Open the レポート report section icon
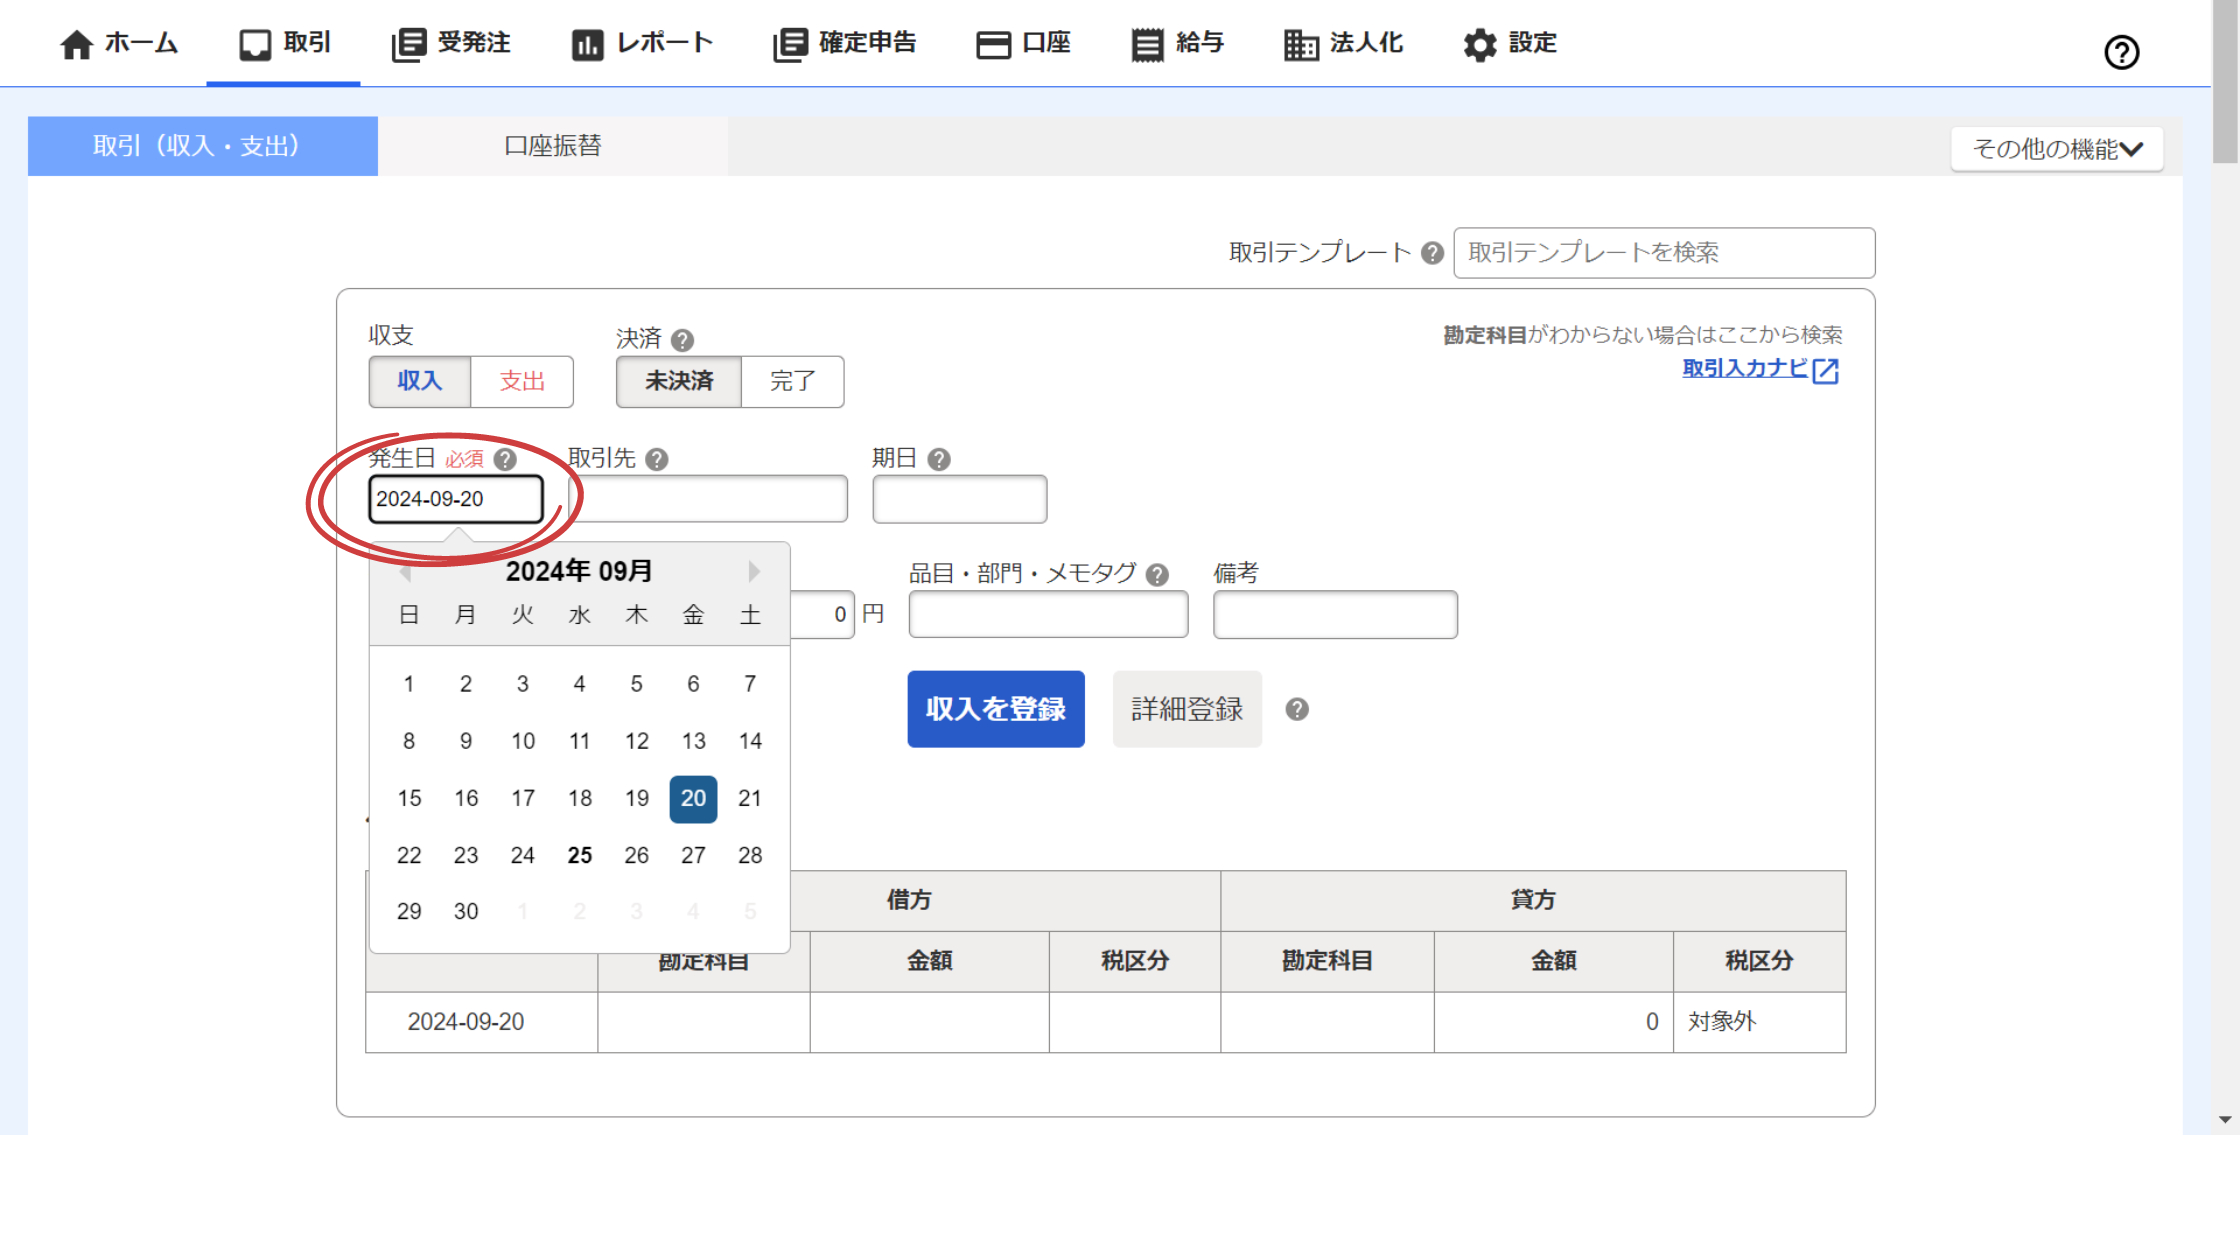Viewport: 2240px width, 1260px height. click(588, 43)
